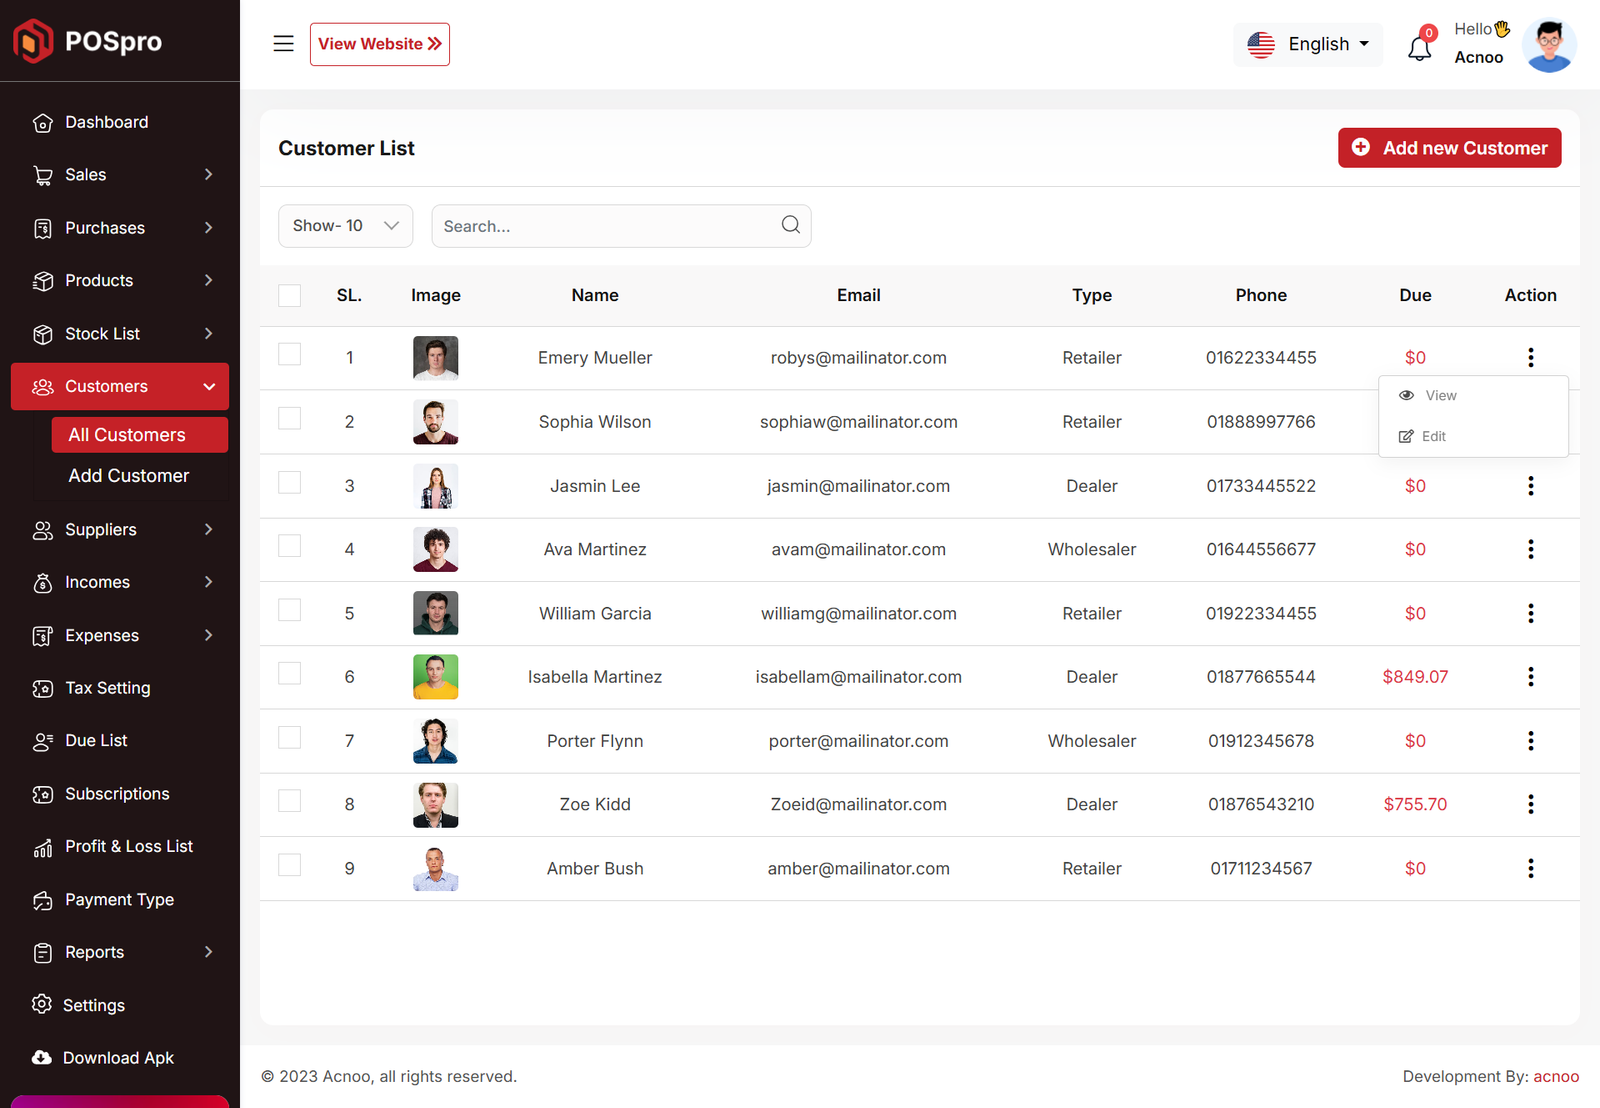This screenshot has height=1108, width=1600.
Task: Open the user profile avatar
Action: (x=1548, y=45)
